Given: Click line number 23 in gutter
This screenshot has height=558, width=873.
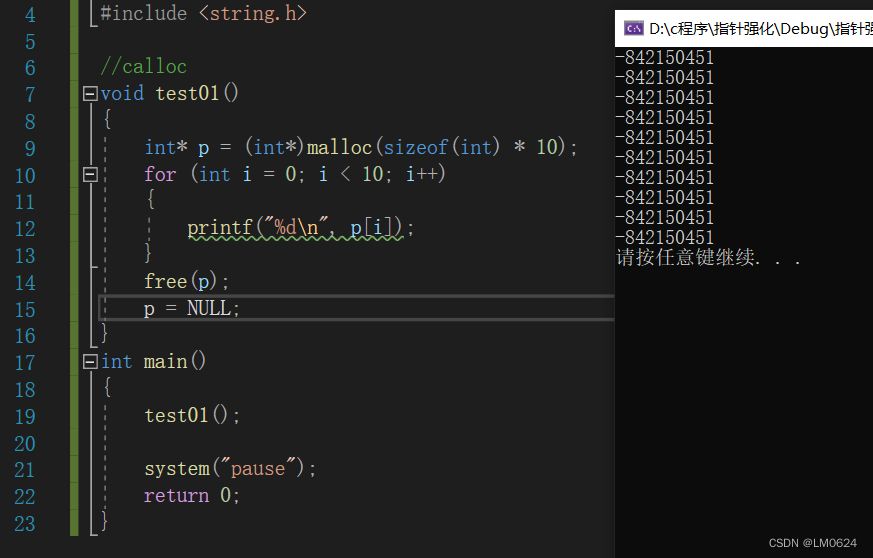Looking at the screenshot, I should click(x=25, y=524).
